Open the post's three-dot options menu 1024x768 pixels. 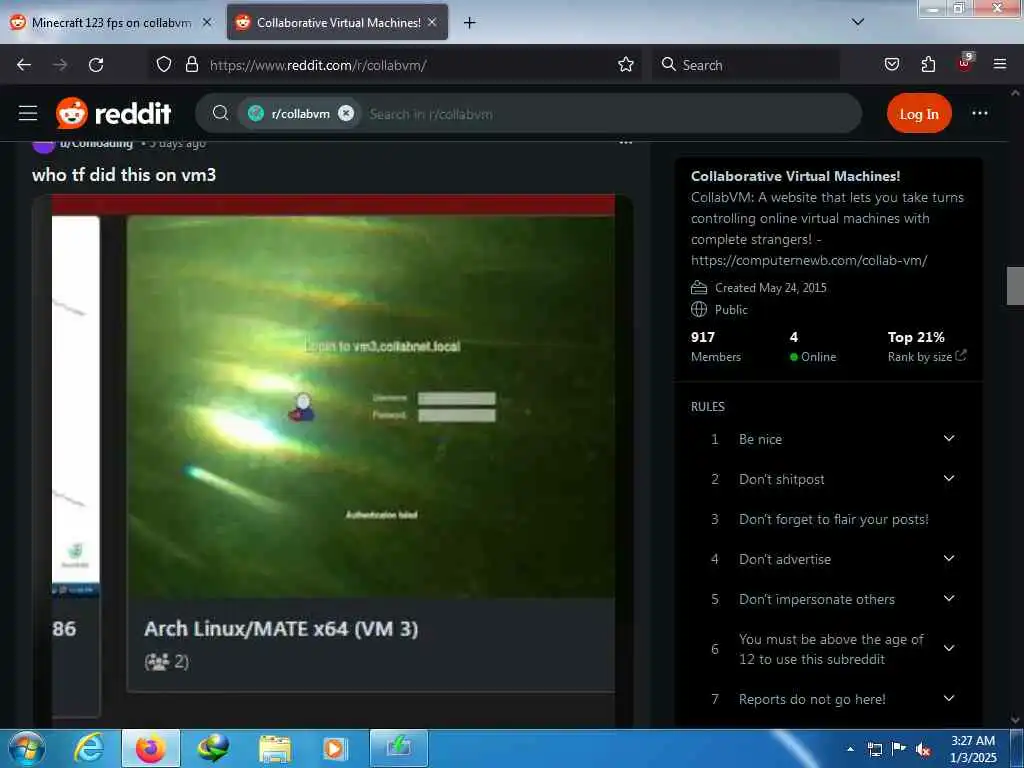pyautogui.click(x=626, y=142)
